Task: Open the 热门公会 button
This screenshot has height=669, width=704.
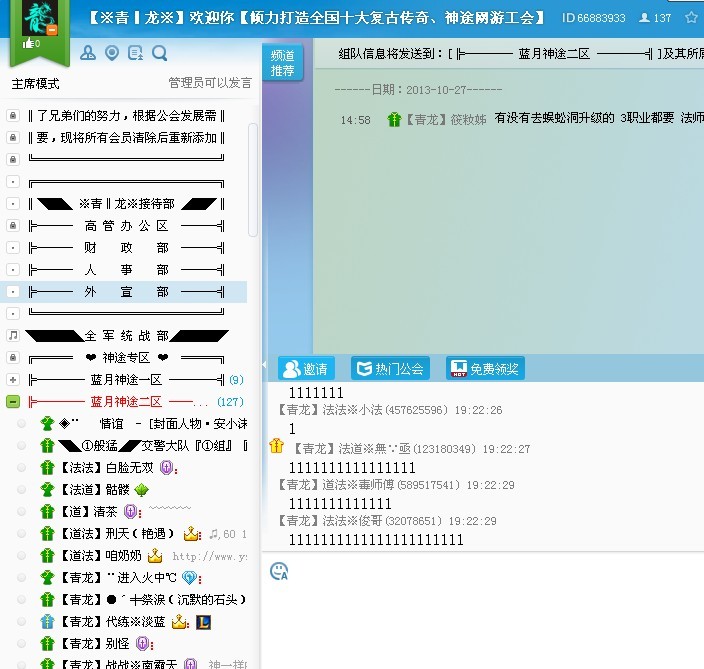Action: (390, 369)
